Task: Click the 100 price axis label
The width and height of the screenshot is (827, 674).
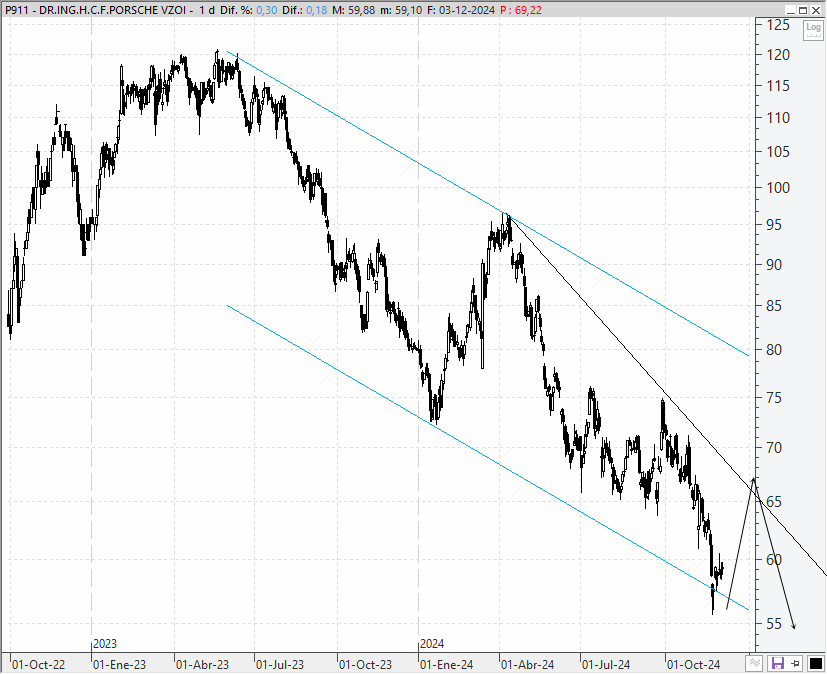Action: [778, 188]
